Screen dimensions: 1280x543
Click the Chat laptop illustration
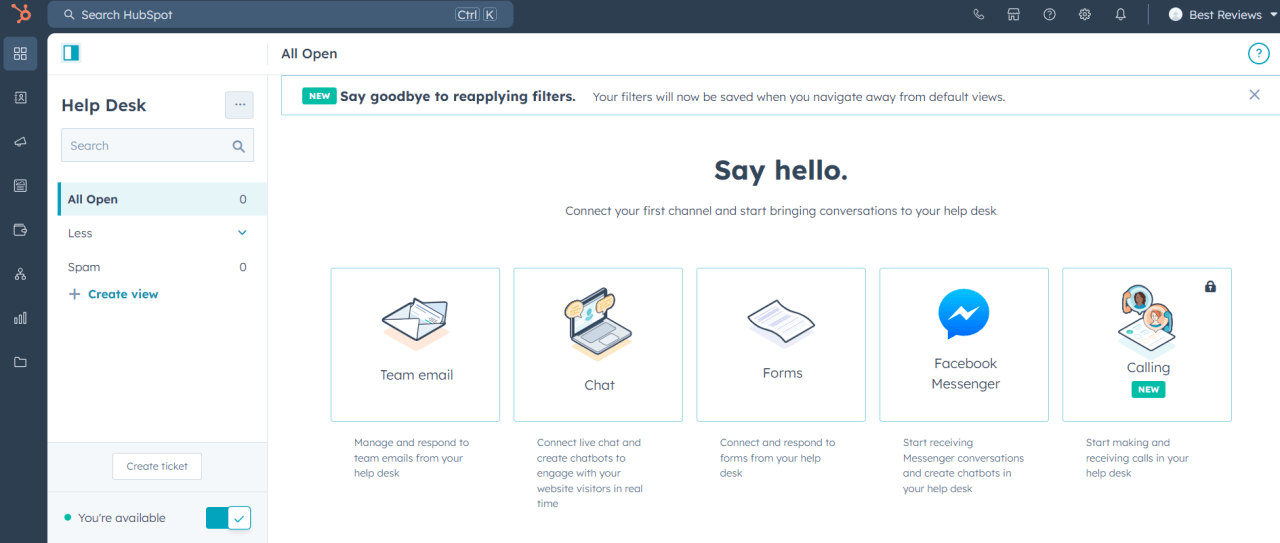click(599, 325)
